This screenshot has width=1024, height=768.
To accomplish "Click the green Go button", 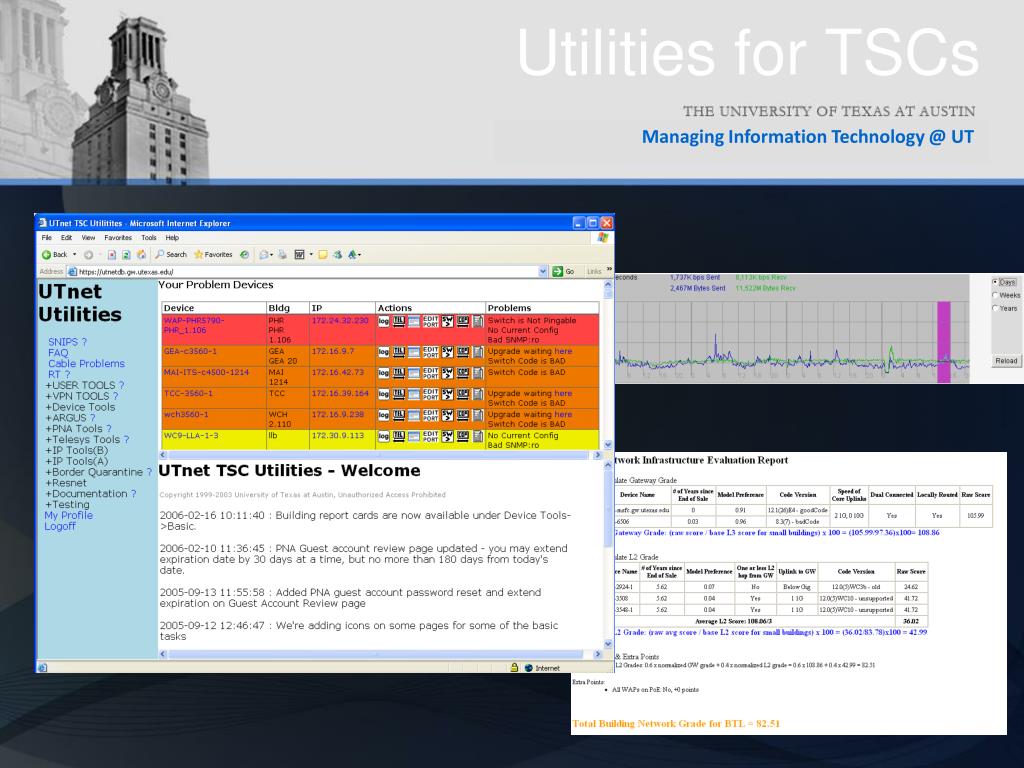I will click(564, 272).
